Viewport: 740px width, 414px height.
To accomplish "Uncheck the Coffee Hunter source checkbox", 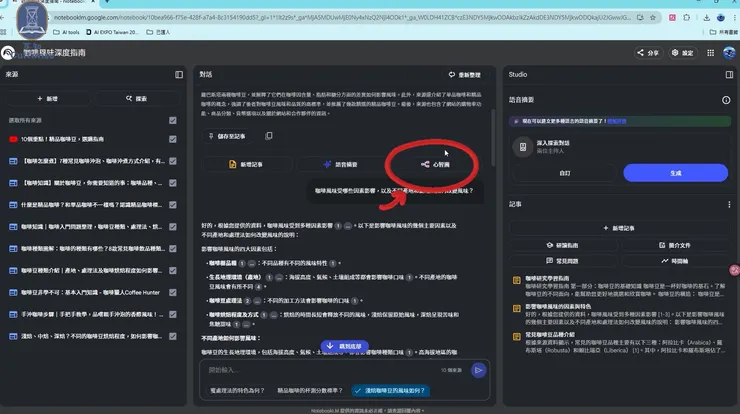I will [x=173, y=292].
